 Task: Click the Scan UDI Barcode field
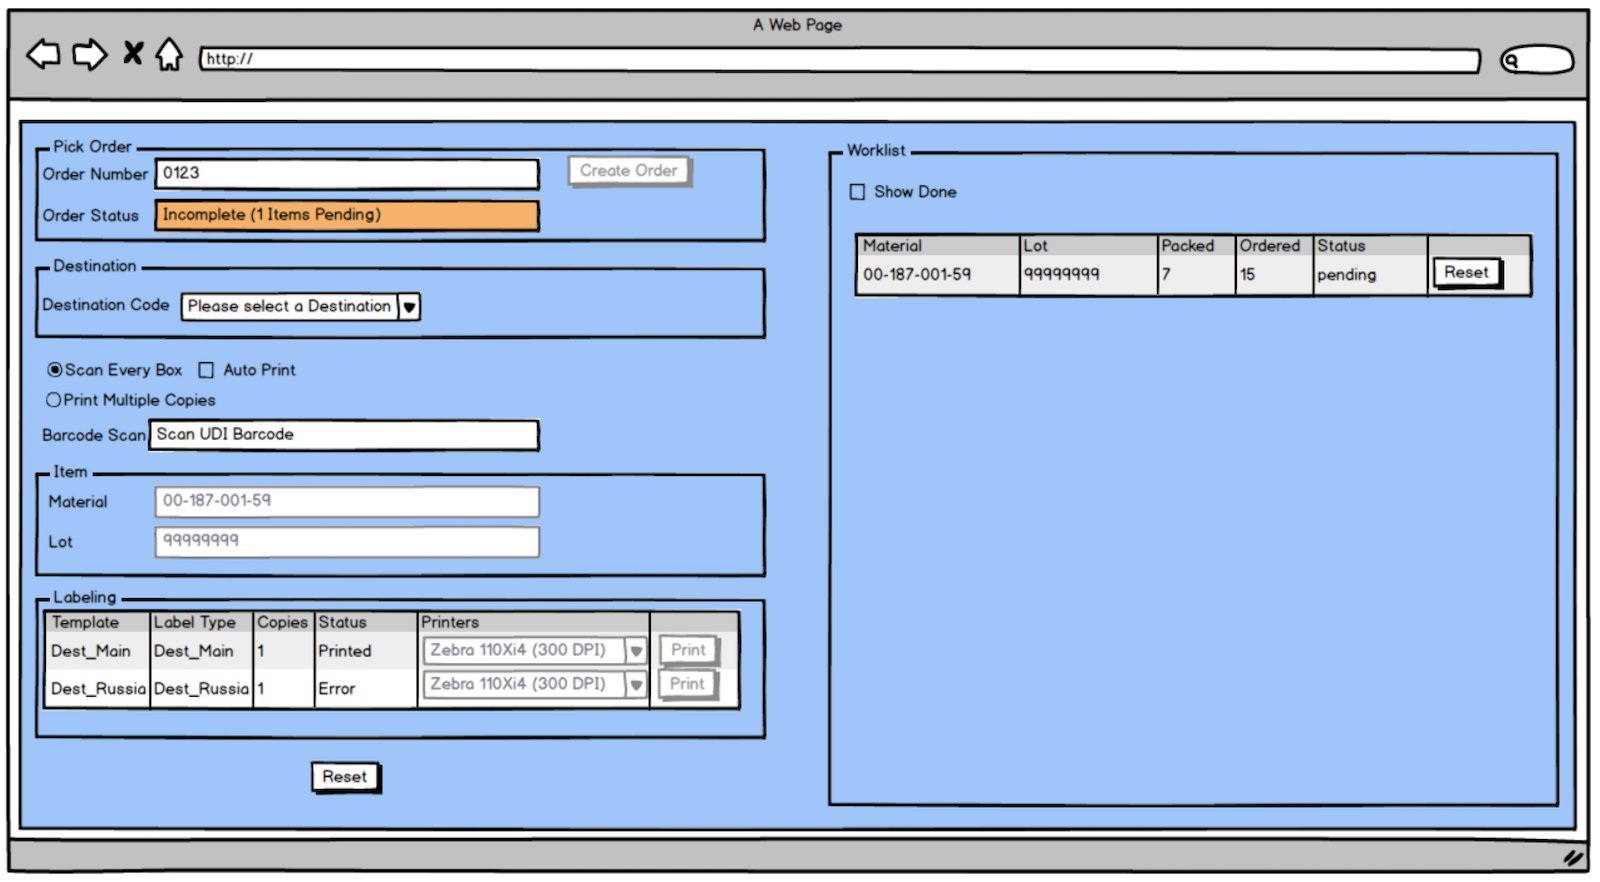[x=343, y=435]
